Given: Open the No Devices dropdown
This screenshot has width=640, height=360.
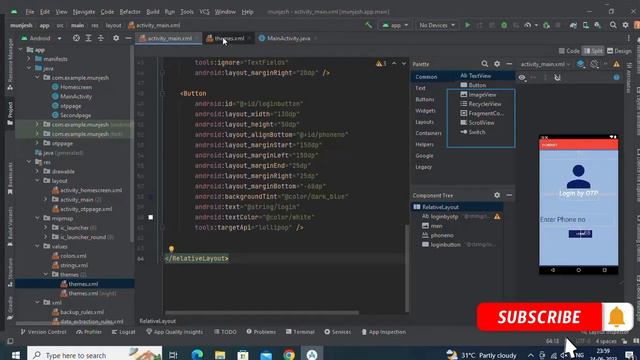Looking at the screenshot, I should (x=436, y=25).
